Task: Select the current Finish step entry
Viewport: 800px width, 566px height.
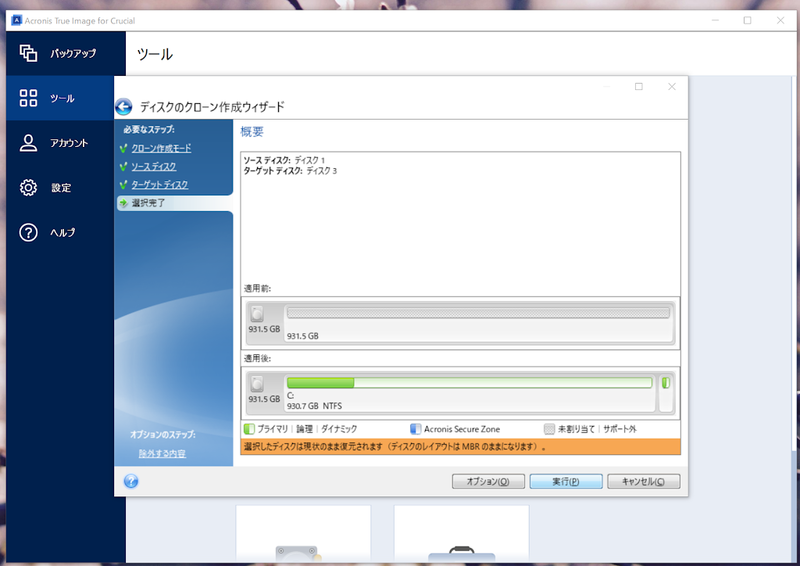Action: point(174,203)
